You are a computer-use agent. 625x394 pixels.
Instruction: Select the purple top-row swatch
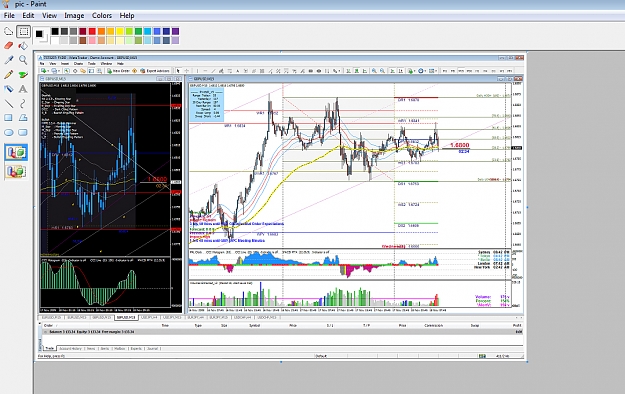pyautogui.click(x=175, y=31)
